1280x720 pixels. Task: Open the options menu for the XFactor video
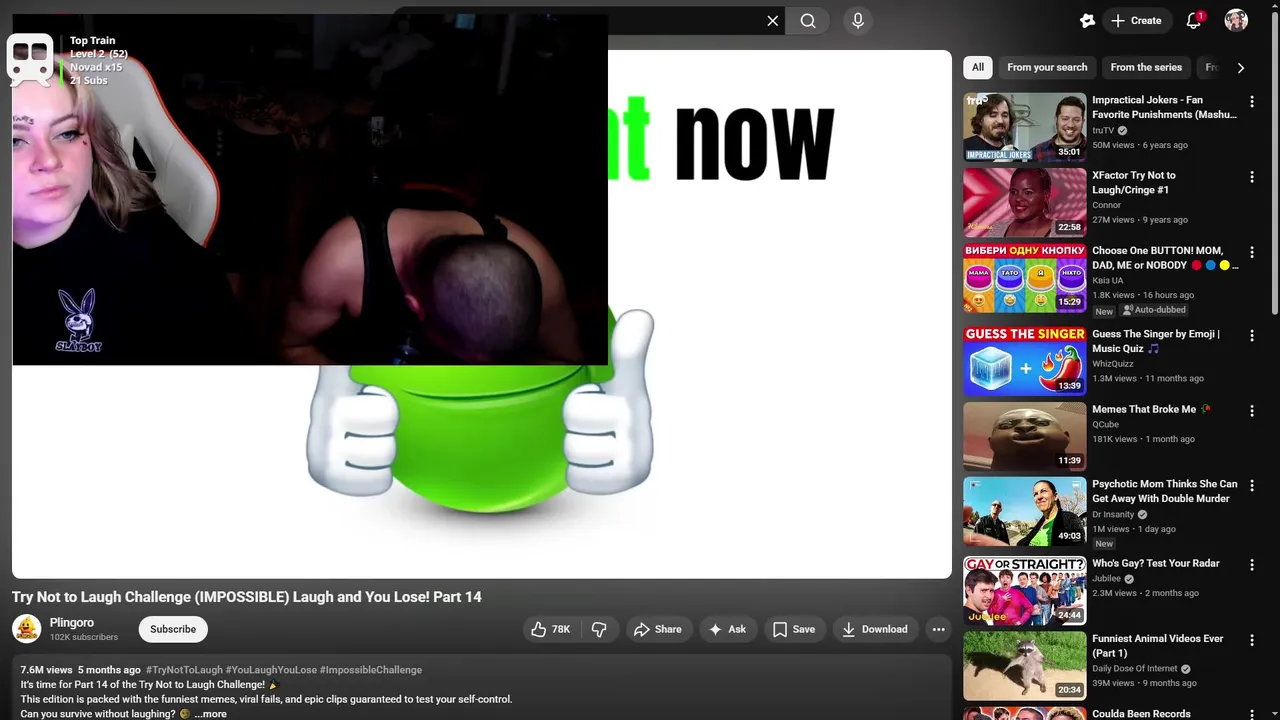[x=1251, y=177]
